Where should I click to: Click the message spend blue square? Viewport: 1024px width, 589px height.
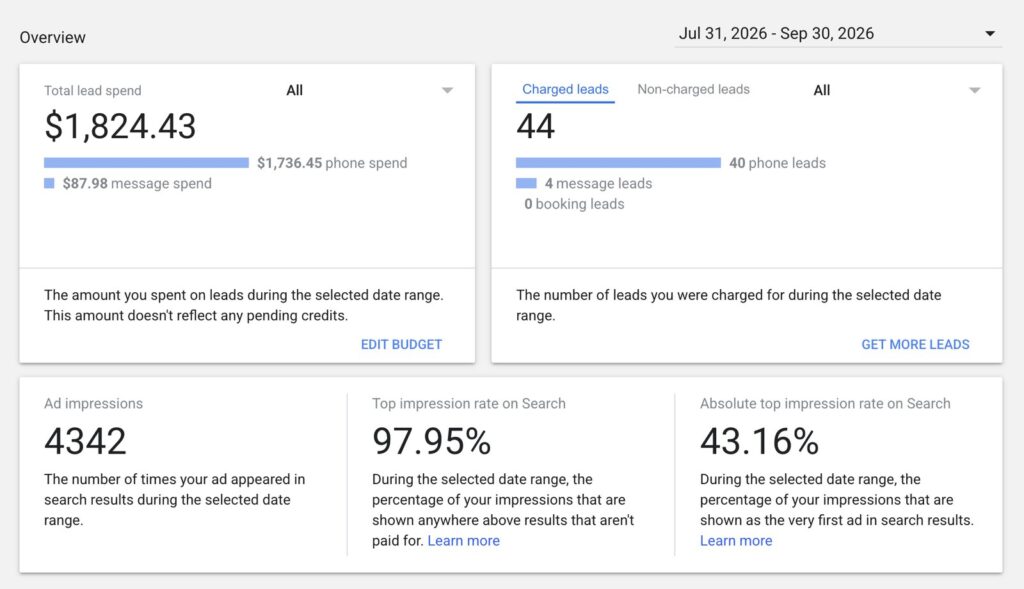point(49,183)
